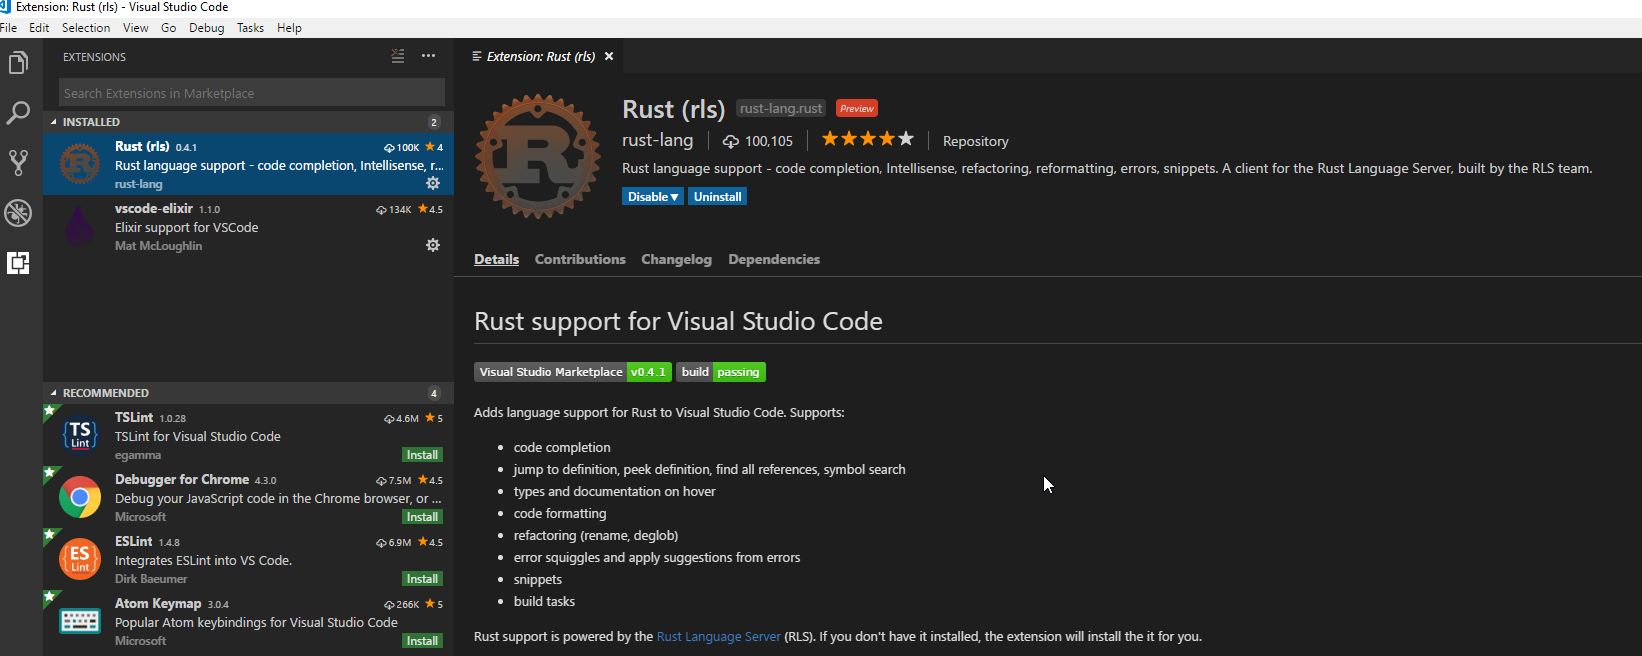Screen dimensions: 1642x656
Task: Open the Selection menu
Action: 86,28
